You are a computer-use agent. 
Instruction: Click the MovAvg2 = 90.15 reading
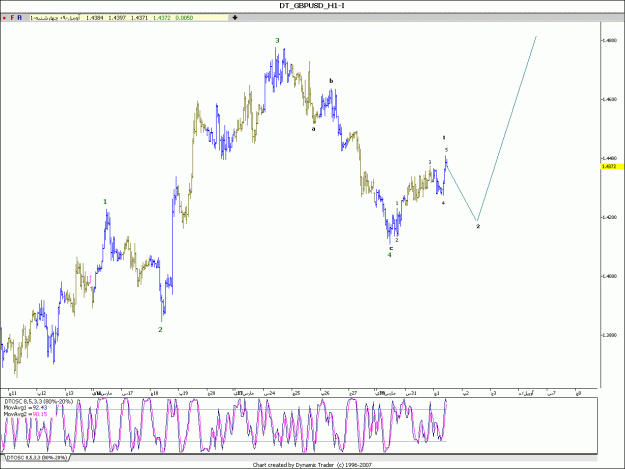(25, 414)
